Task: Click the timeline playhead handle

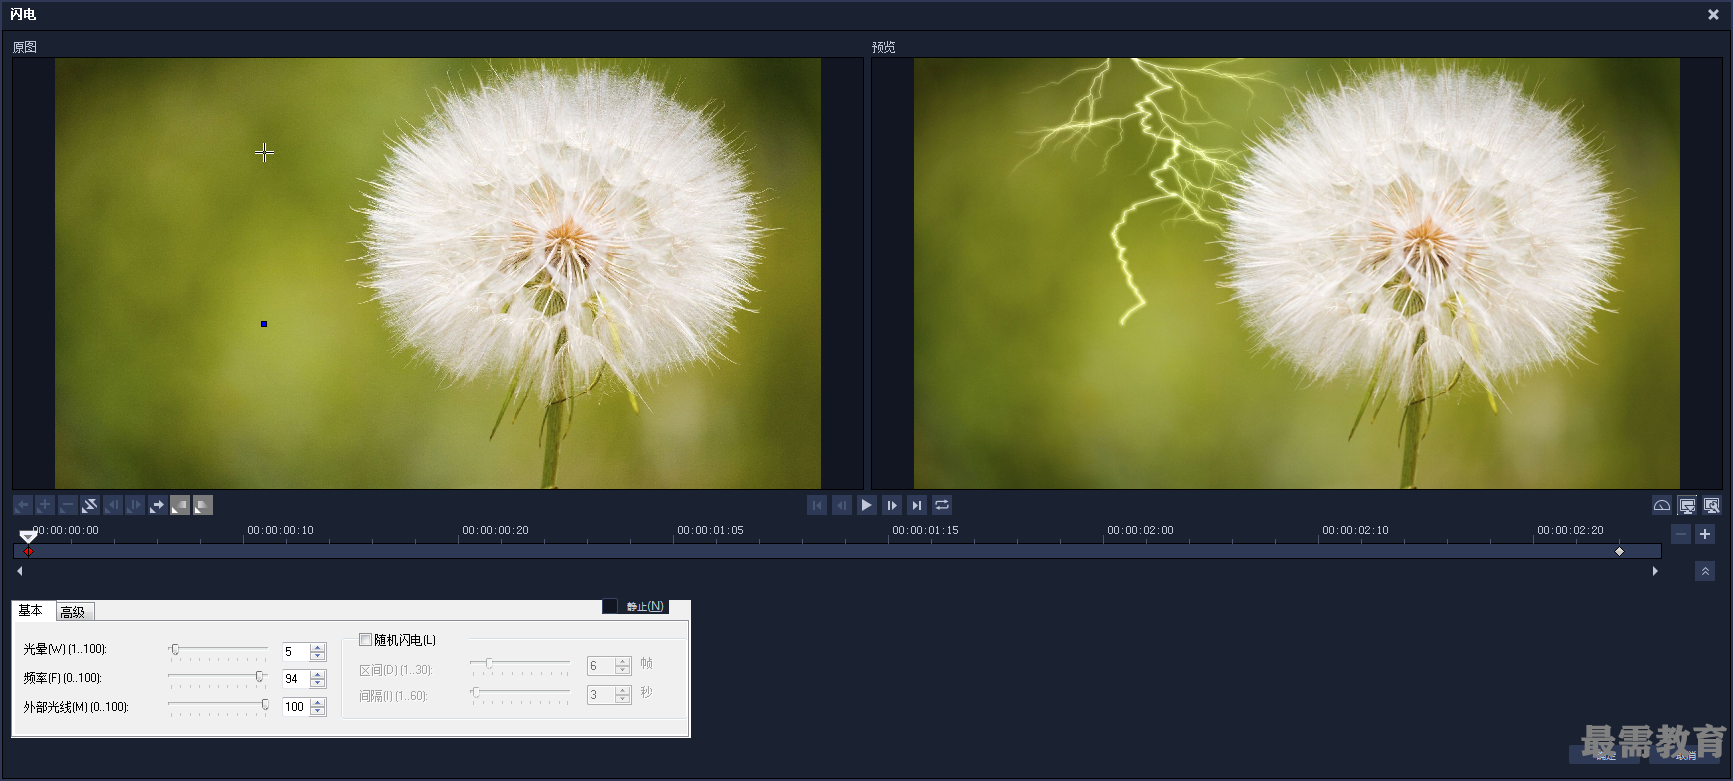Action: click(x=28, y=536)
